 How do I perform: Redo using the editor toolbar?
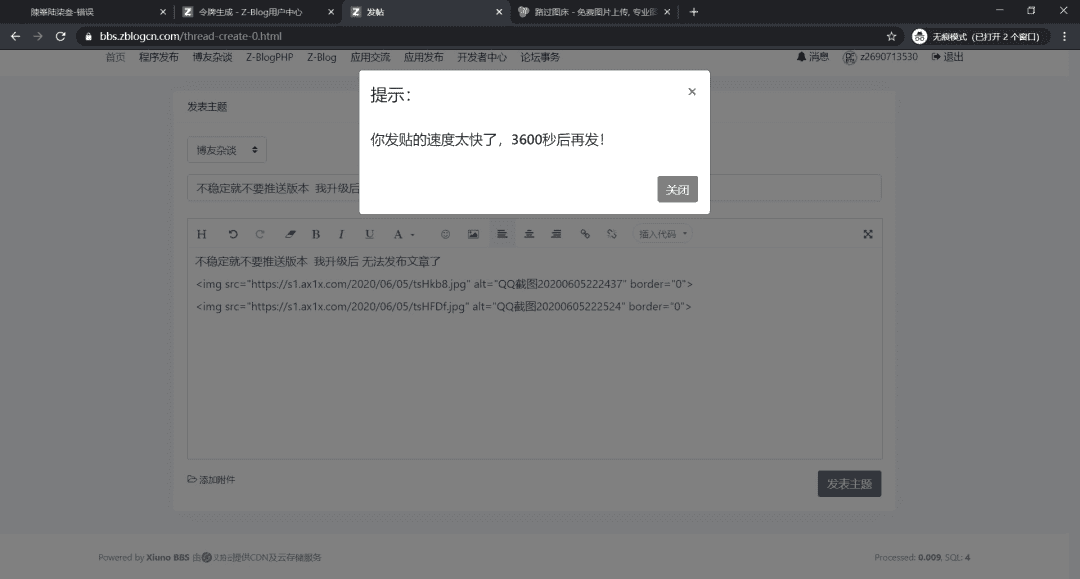pos(260,233)
